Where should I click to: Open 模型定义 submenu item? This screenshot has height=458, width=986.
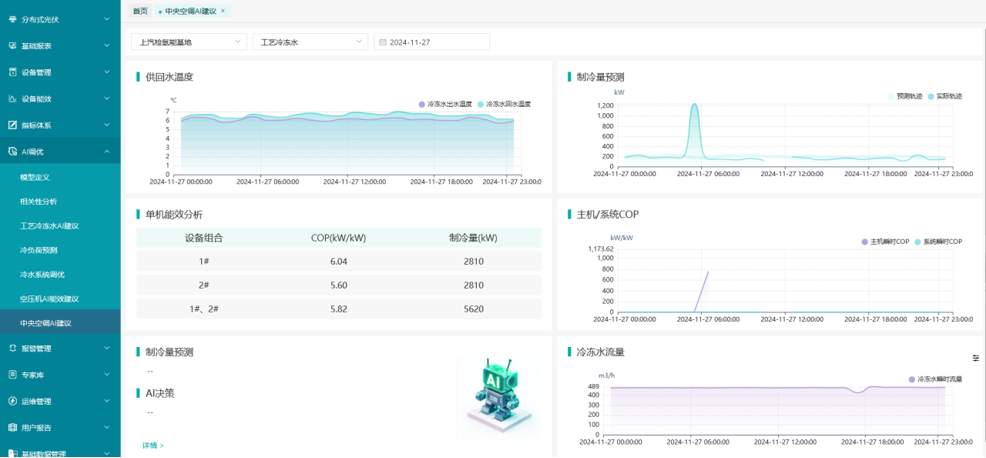(x=35, y=178)
